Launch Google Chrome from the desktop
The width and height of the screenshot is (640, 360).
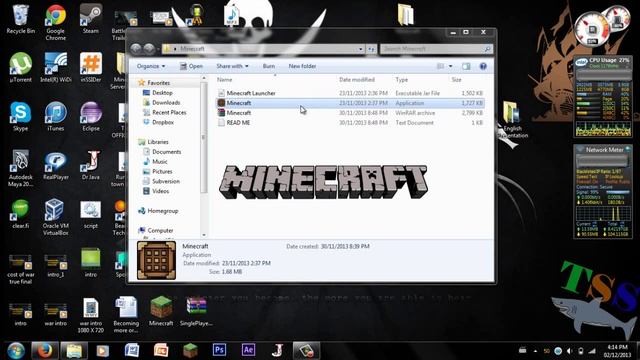coord(56,21)
